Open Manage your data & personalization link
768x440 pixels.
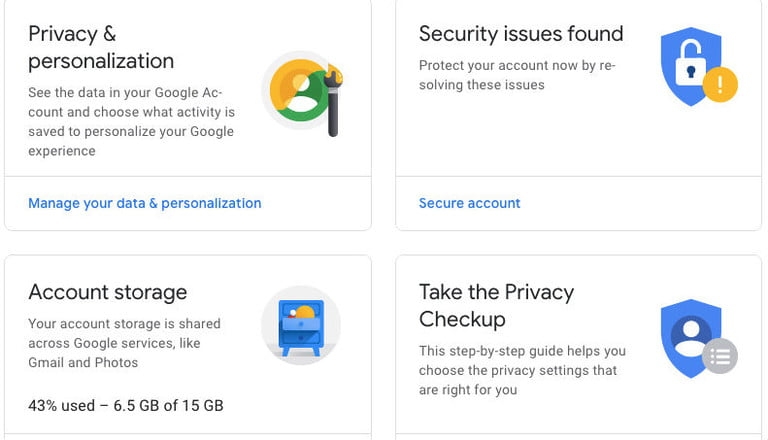pos(144,203)
